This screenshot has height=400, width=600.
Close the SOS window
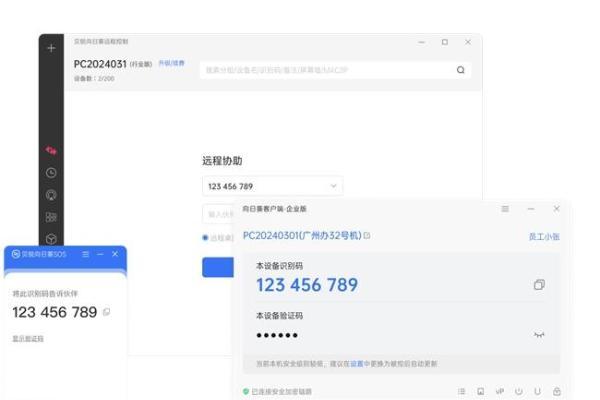click(115, 254)
